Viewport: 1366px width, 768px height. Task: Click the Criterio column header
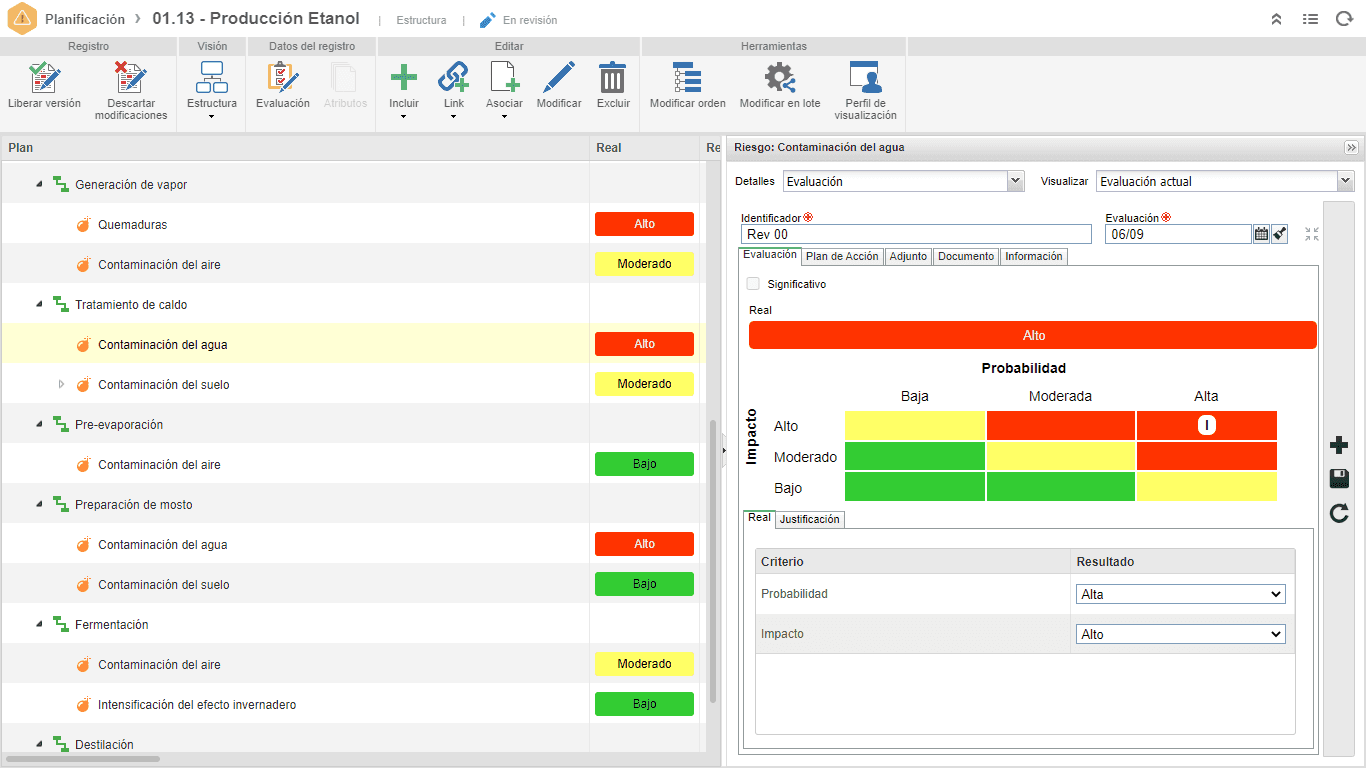click(x=912, y=562)
